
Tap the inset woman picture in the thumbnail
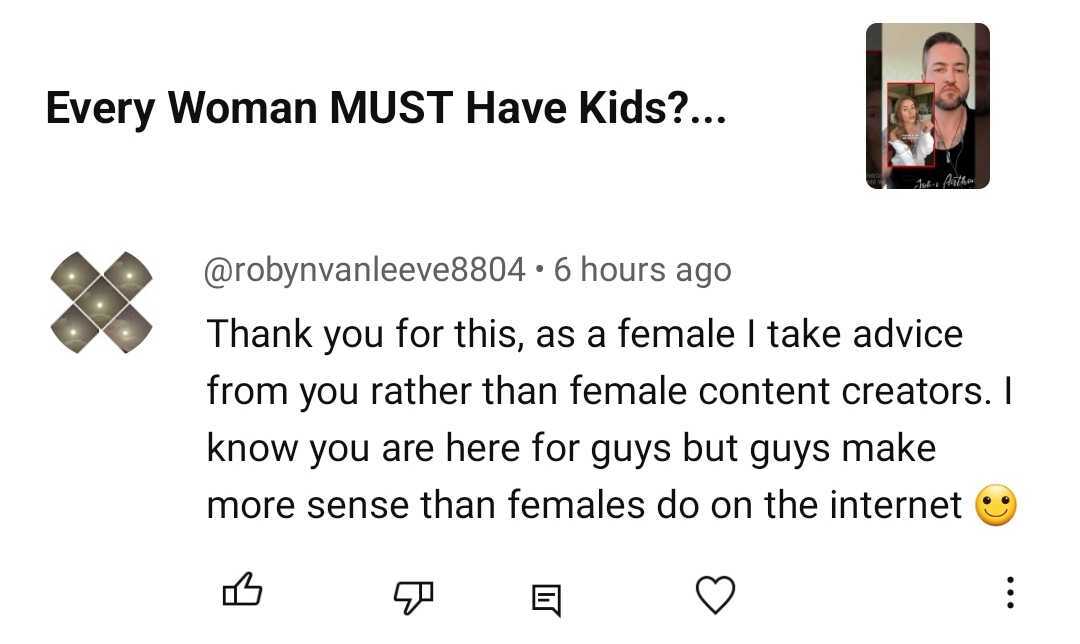pyautogui.click(x=911, y=125)
